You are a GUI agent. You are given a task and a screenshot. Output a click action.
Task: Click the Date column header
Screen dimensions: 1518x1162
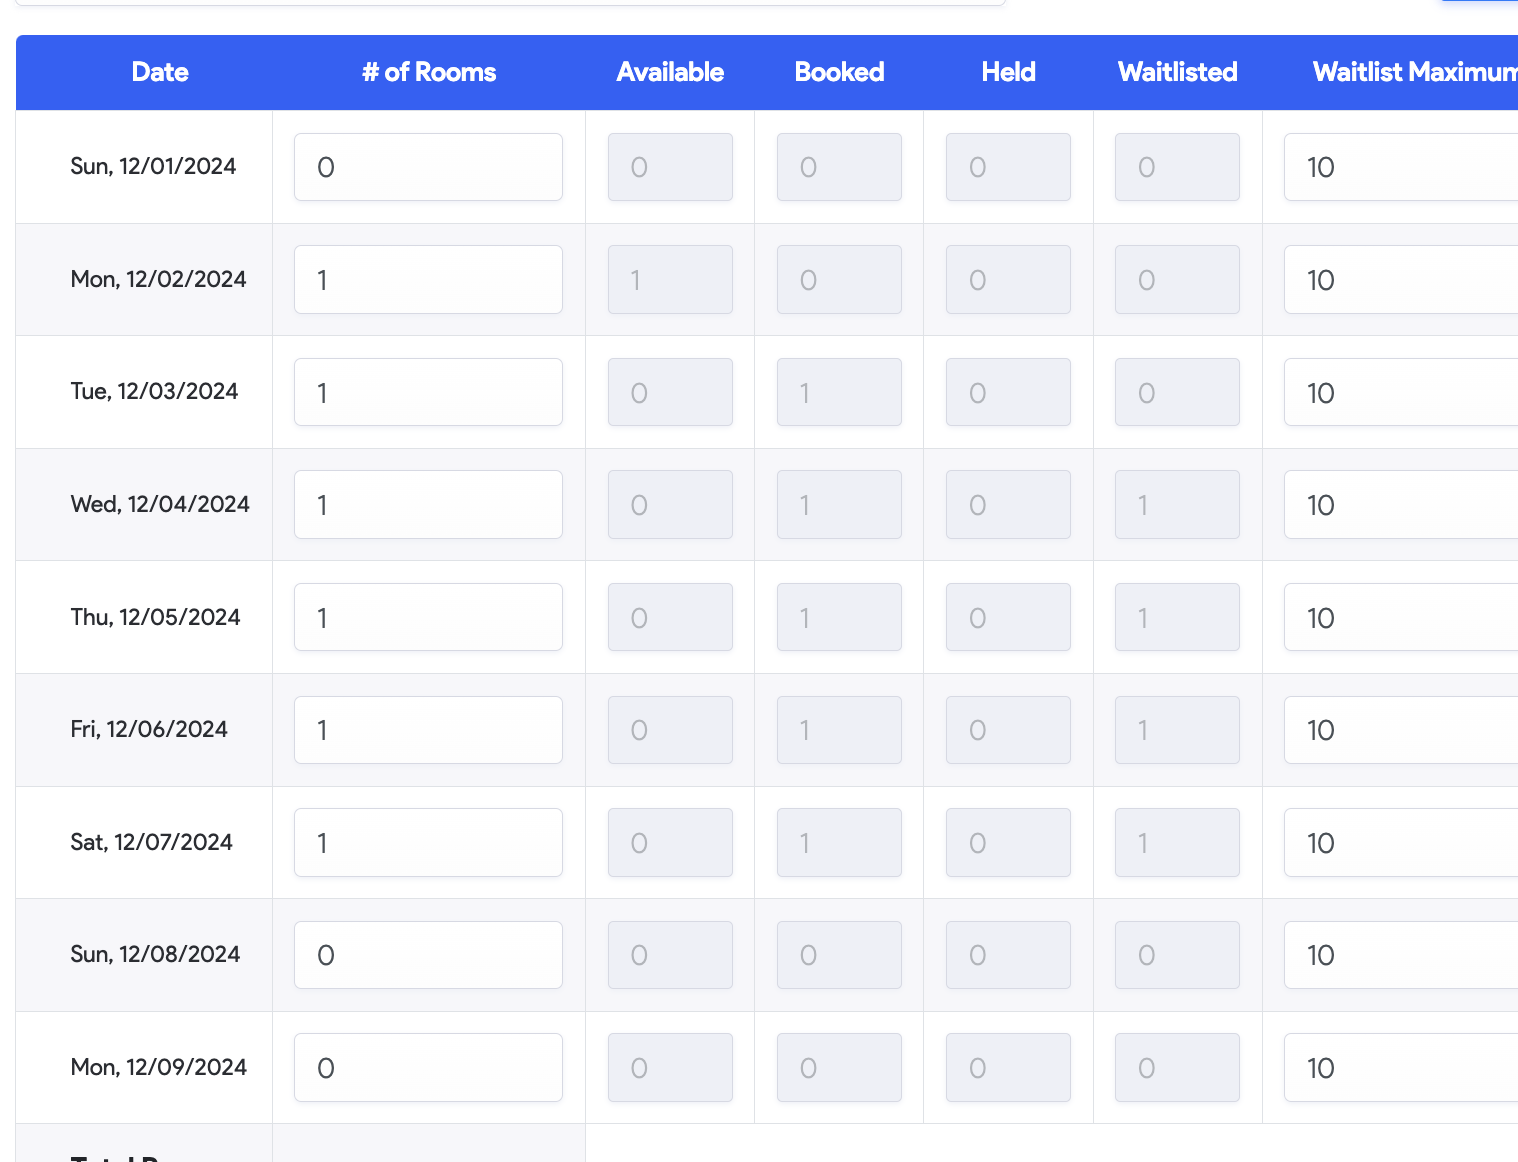[159, 72]
